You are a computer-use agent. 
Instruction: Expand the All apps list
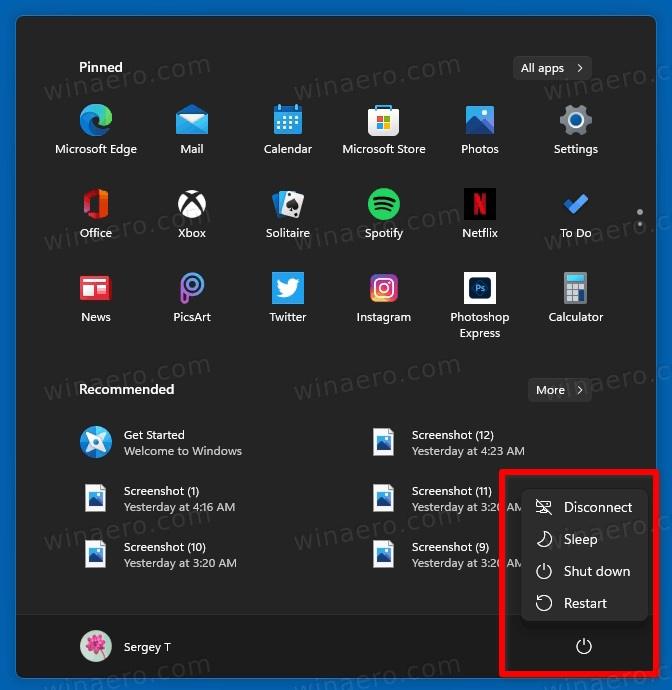coord(551,68)
